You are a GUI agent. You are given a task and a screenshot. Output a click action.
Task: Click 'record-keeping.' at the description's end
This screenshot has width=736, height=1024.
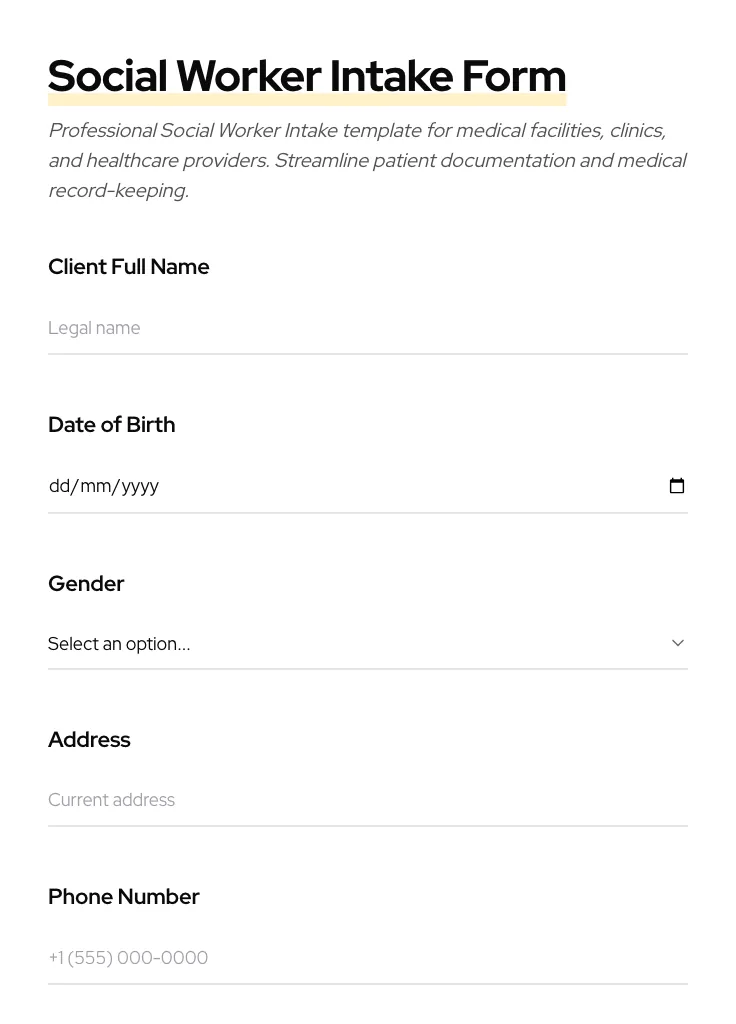click(x=118, y=191)
